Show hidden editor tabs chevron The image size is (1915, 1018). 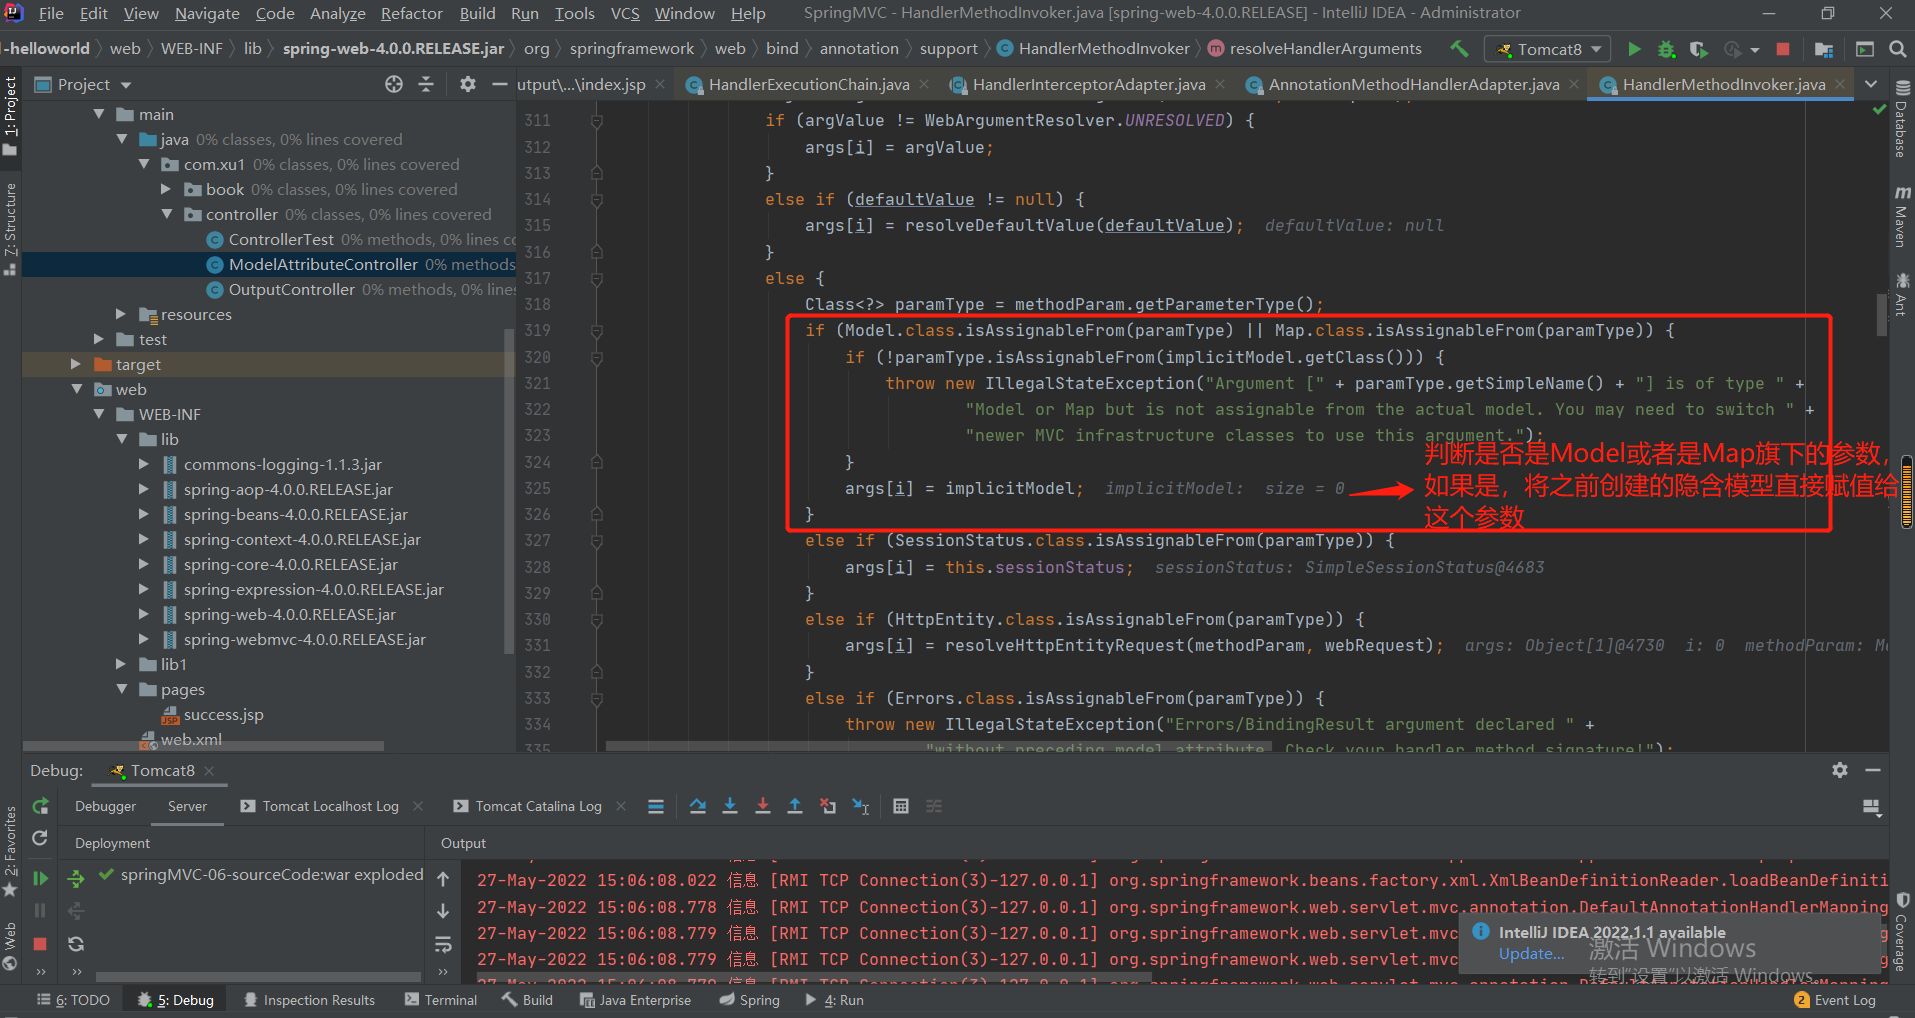pyautogui.click(x=1871, y=85)
